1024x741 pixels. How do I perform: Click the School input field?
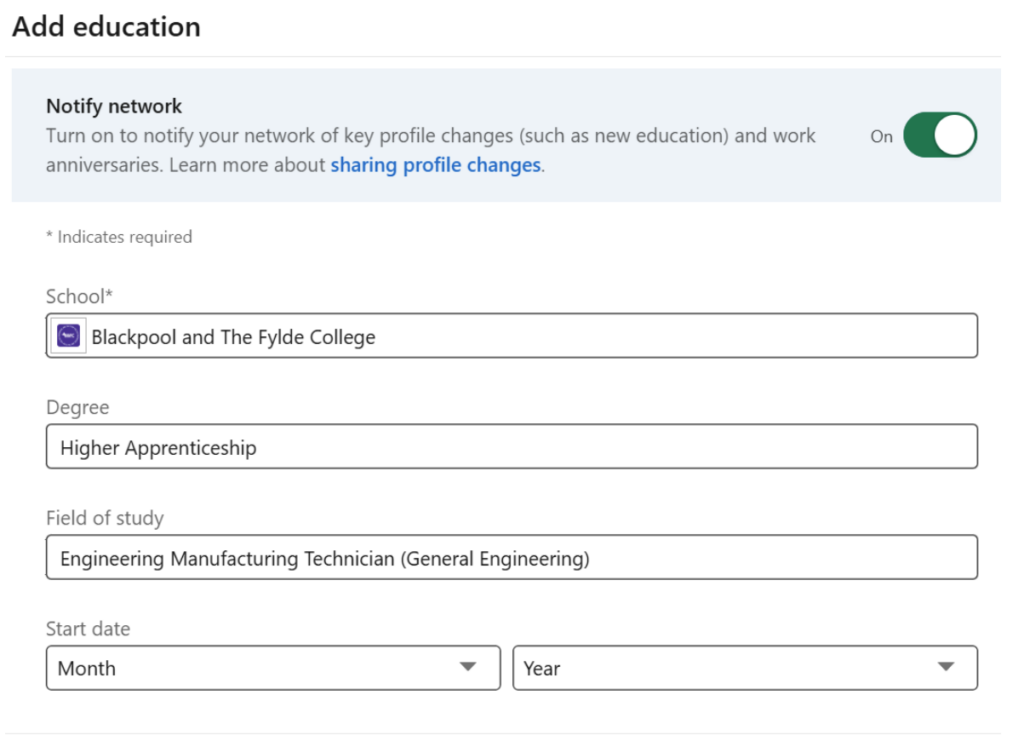600,336
